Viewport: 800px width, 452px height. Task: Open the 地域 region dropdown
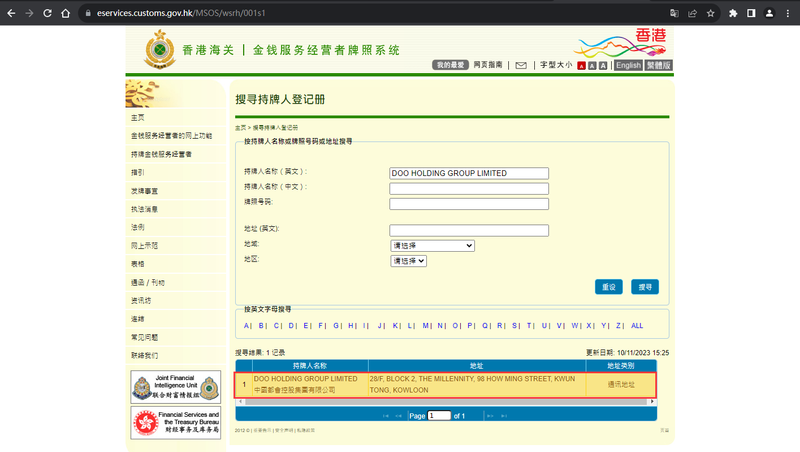pyautogui.click(x=433, y=246)
